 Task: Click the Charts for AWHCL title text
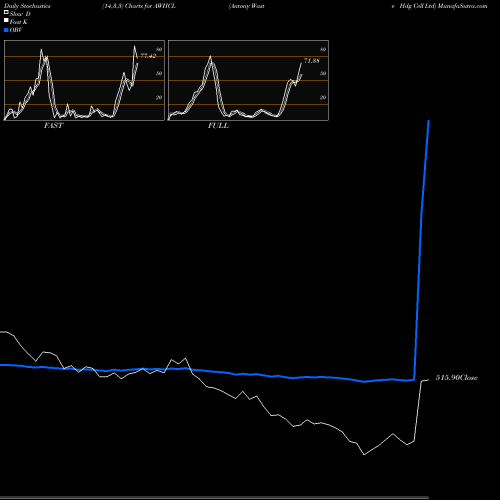point(151,6)
